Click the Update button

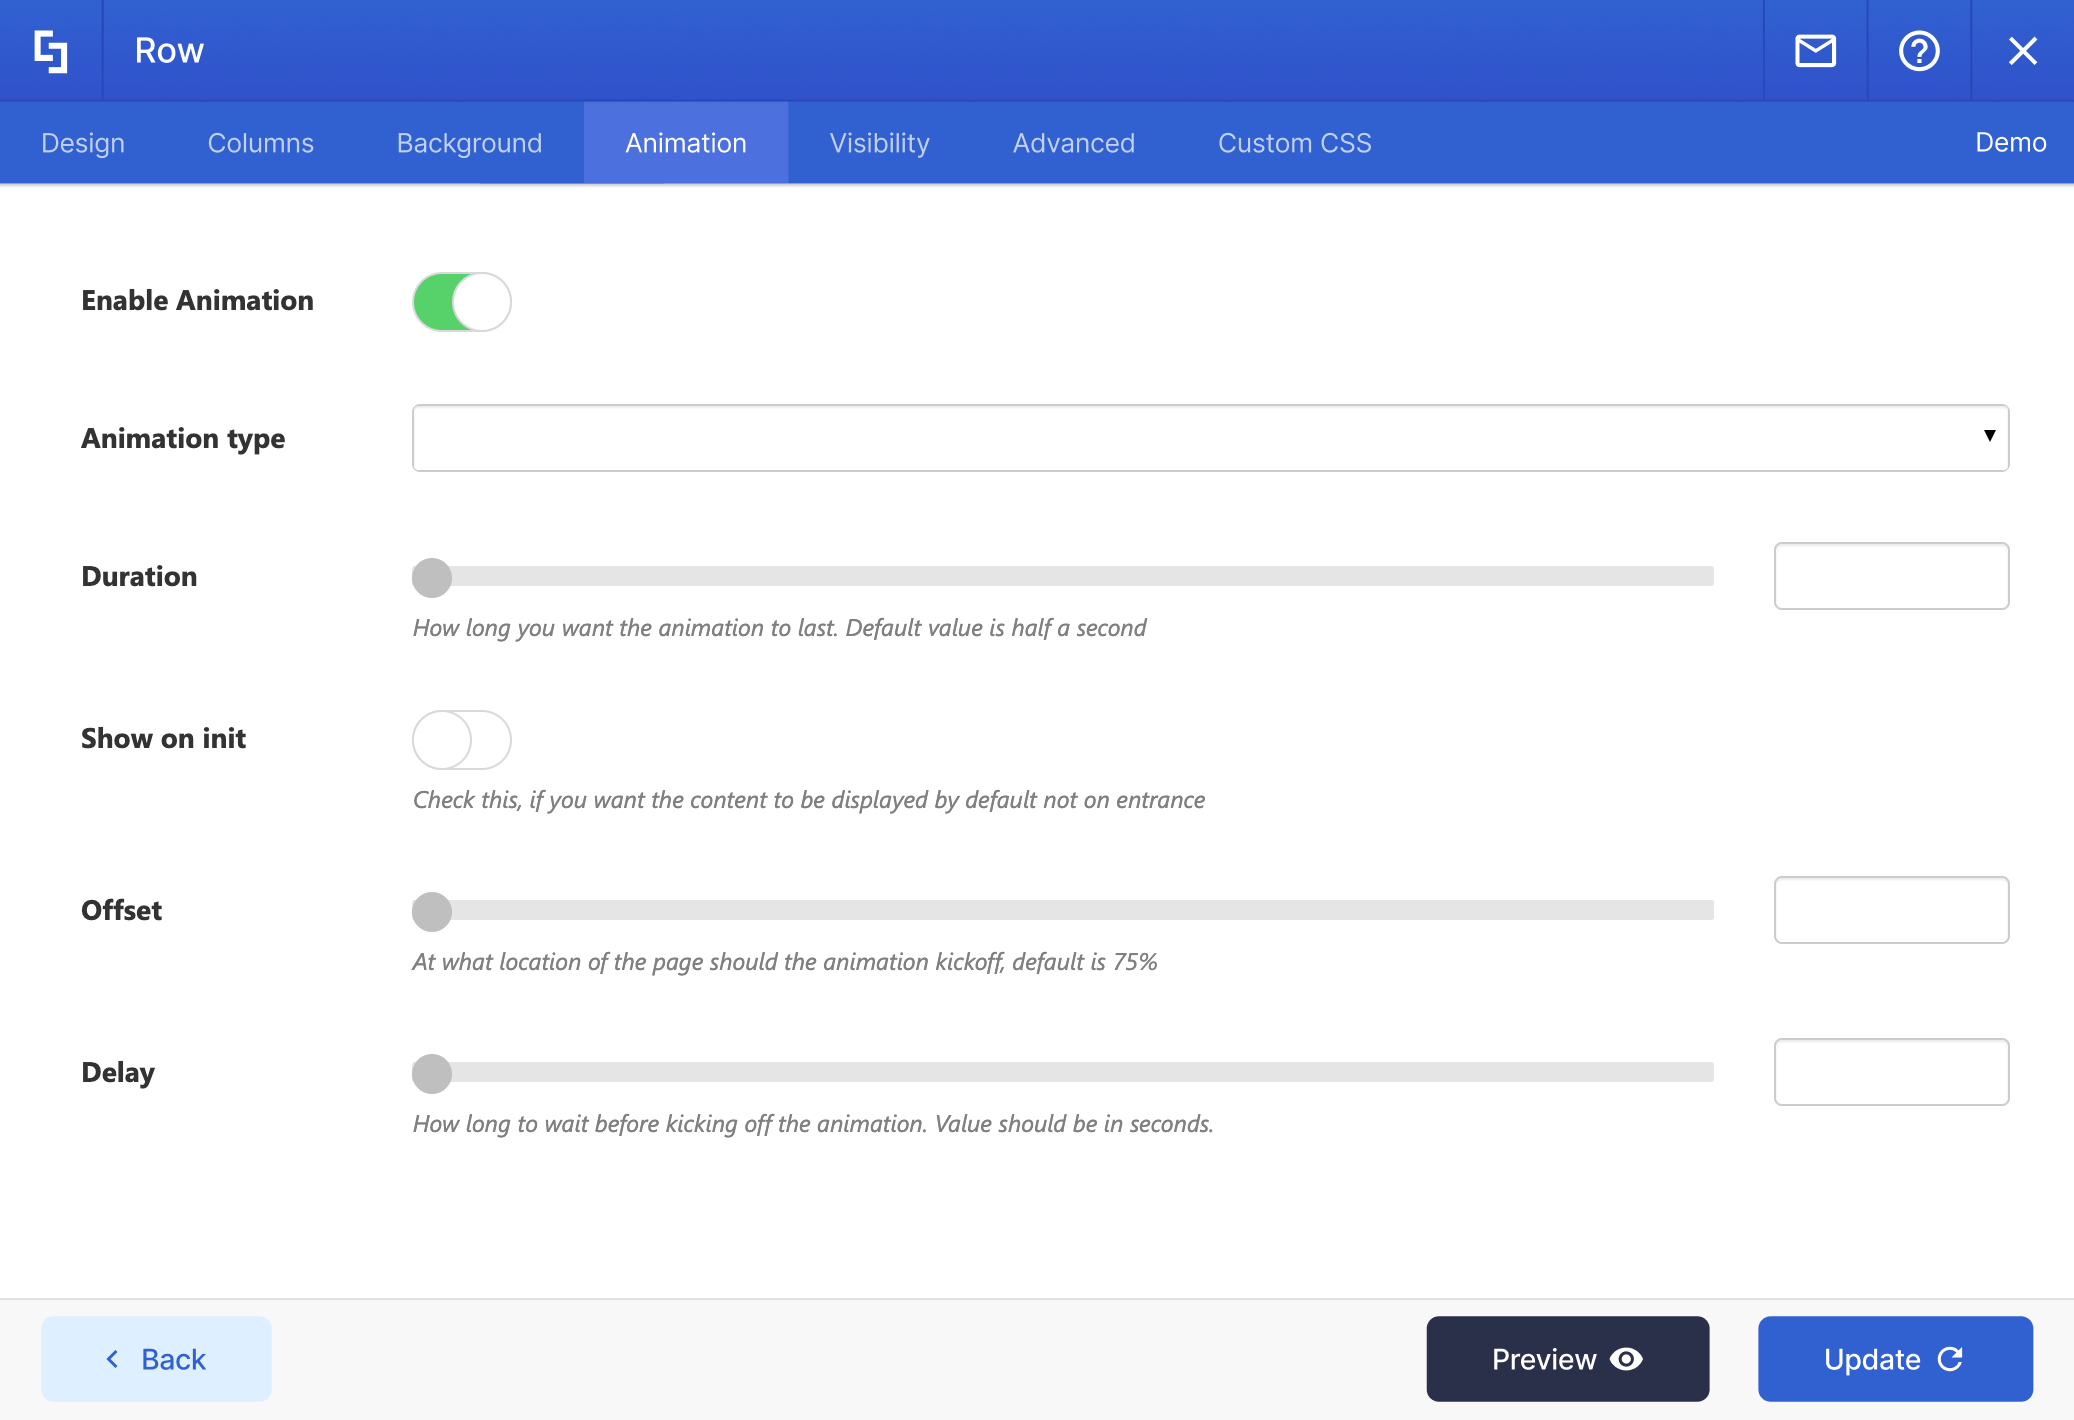coord(1895,1359)
